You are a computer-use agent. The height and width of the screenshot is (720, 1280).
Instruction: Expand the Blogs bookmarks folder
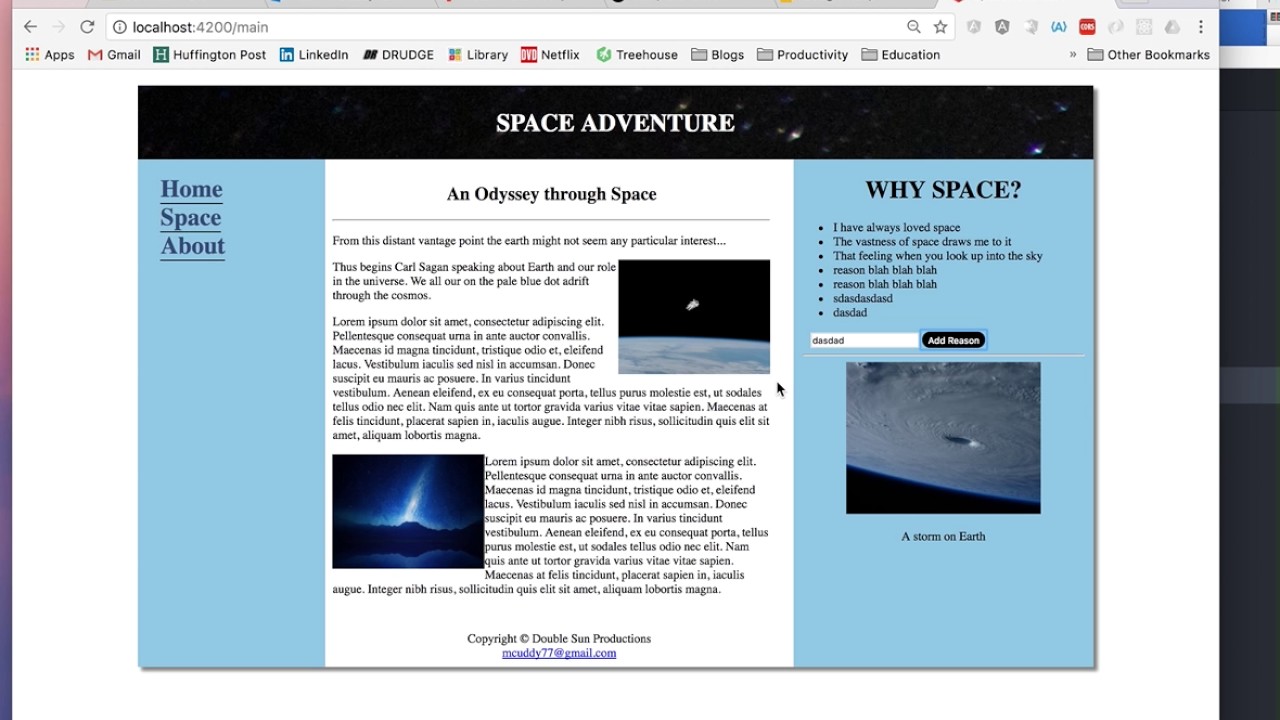click(717, 55)
